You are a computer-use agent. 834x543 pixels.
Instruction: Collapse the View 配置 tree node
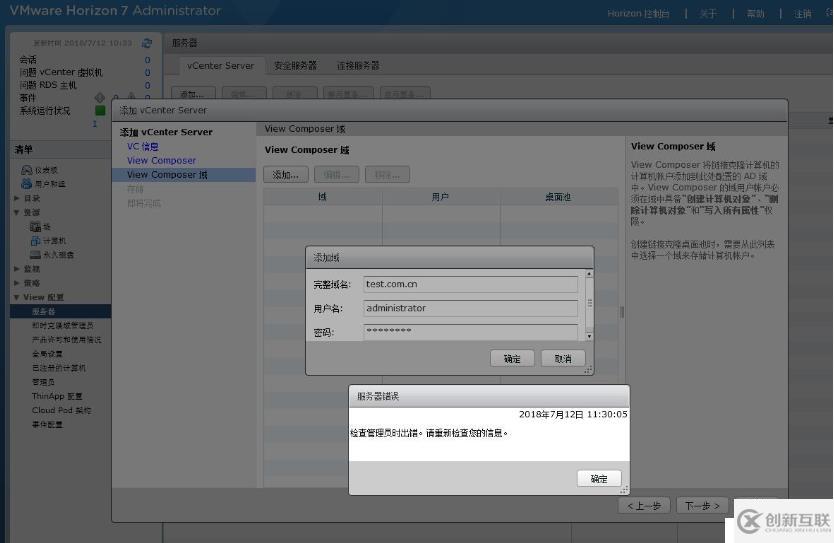16,297
